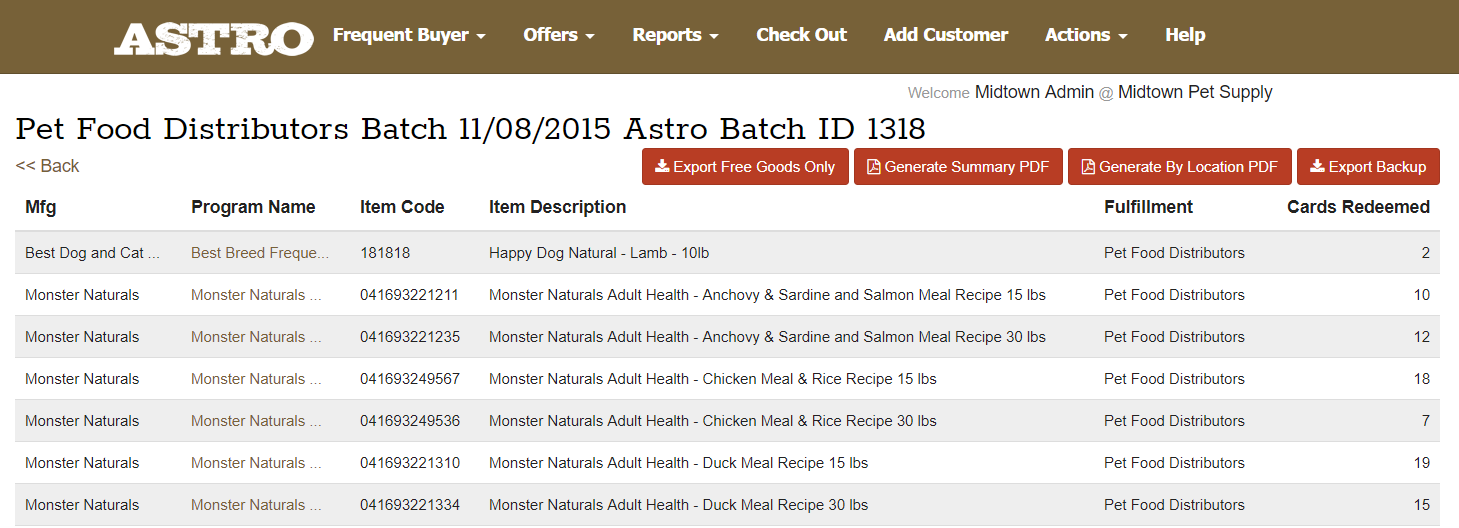Screen dimensions: 1459x528
Task: Select item code 041693221334
Action: [410, 505]
